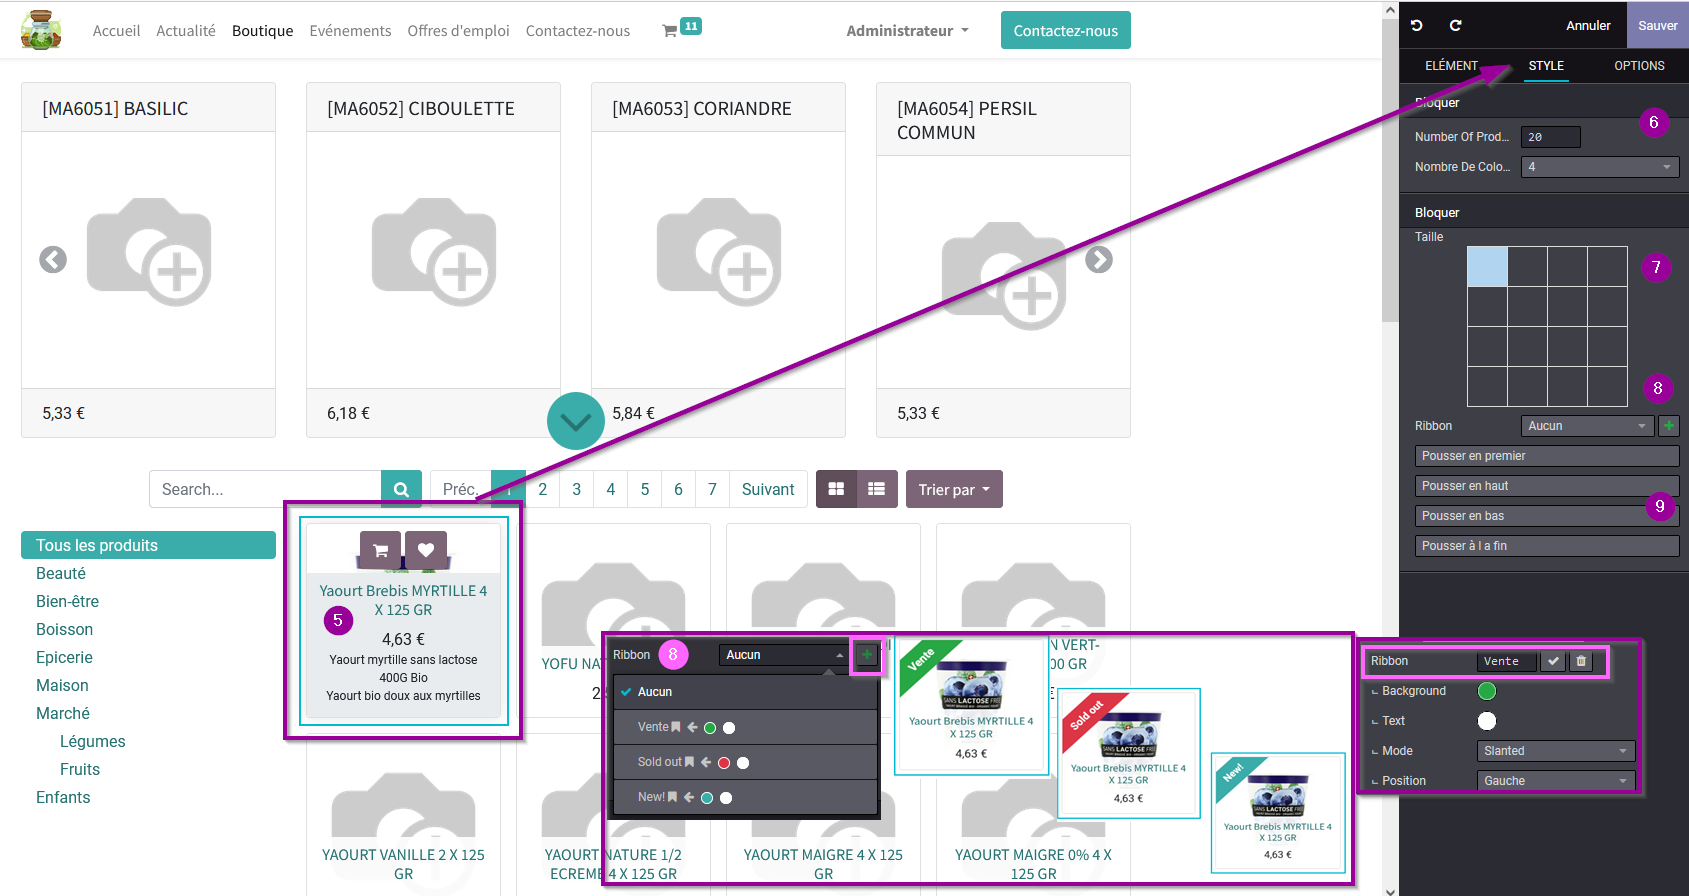Click red circle in Sold out row

pos(724,763)
